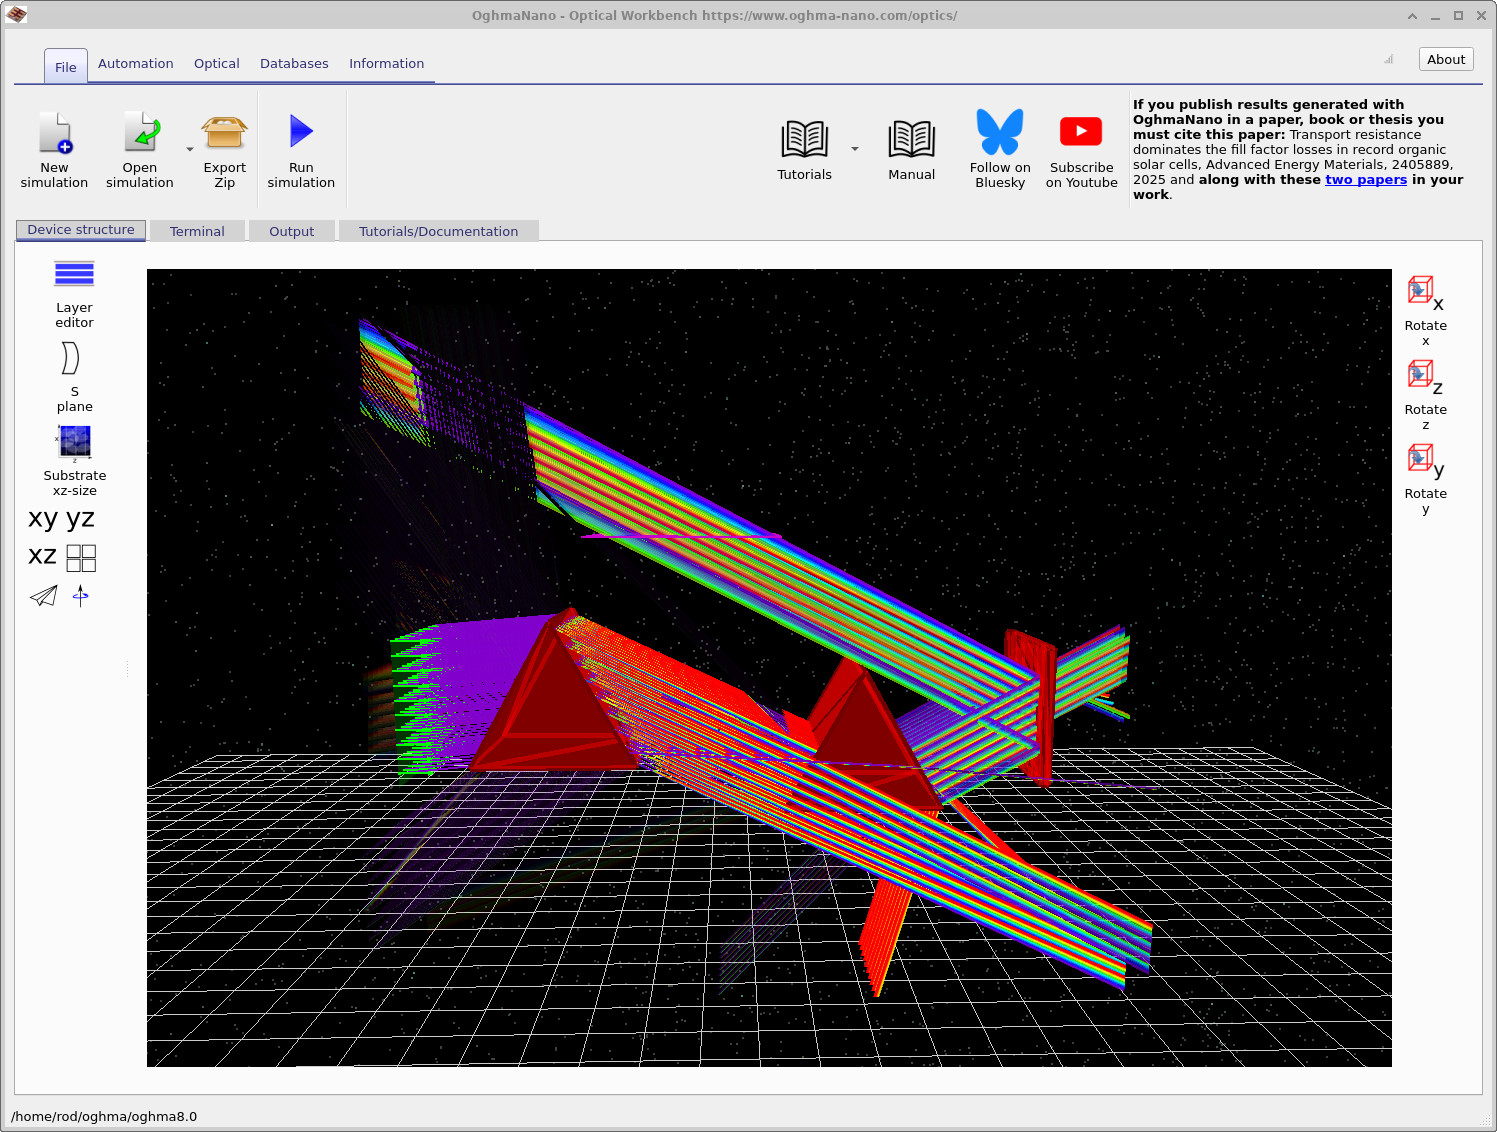Viewport: 1497px width, 1132px height.
Task: Switch to the Terminal tab
Action: [x=197, y=231]
